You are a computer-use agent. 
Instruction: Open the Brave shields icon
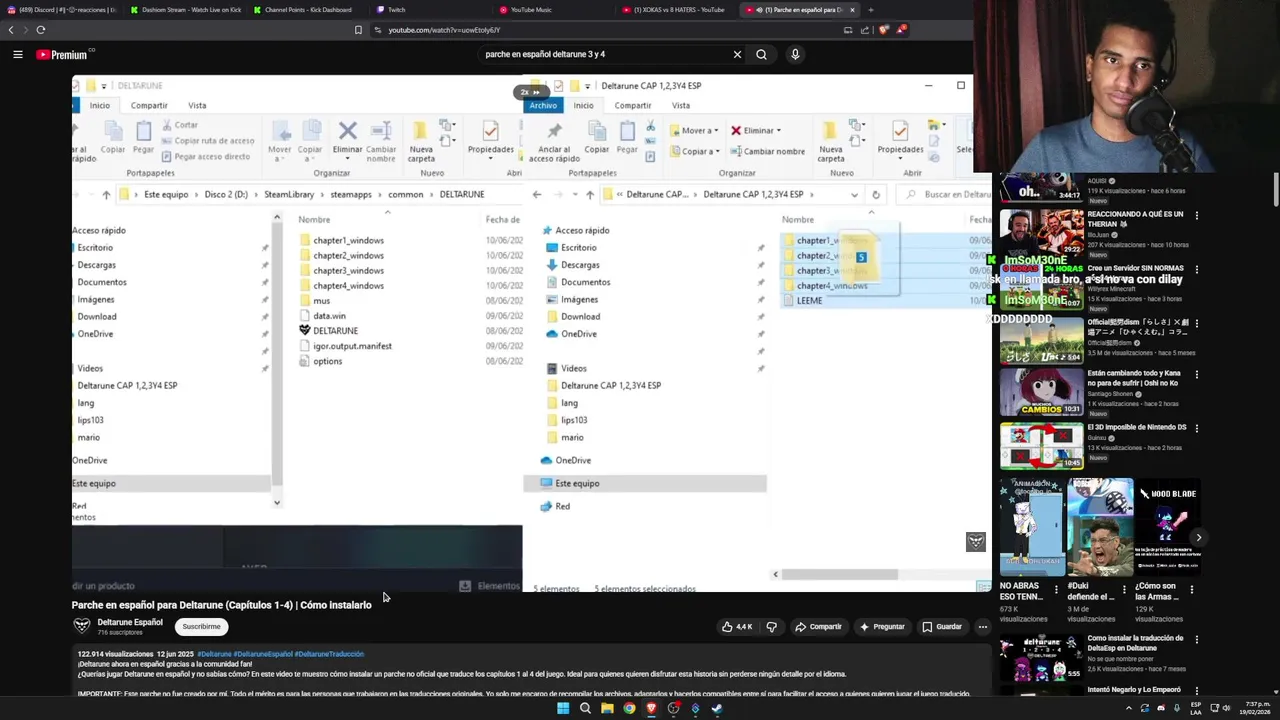point(883,30)
